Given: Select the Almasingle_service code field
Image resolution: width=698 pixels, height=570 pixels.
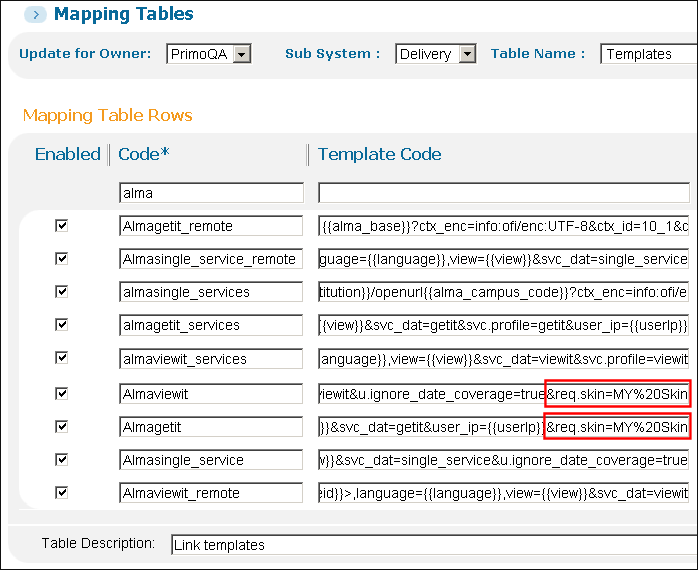Looking at the screenshot, I should [210, 460].
